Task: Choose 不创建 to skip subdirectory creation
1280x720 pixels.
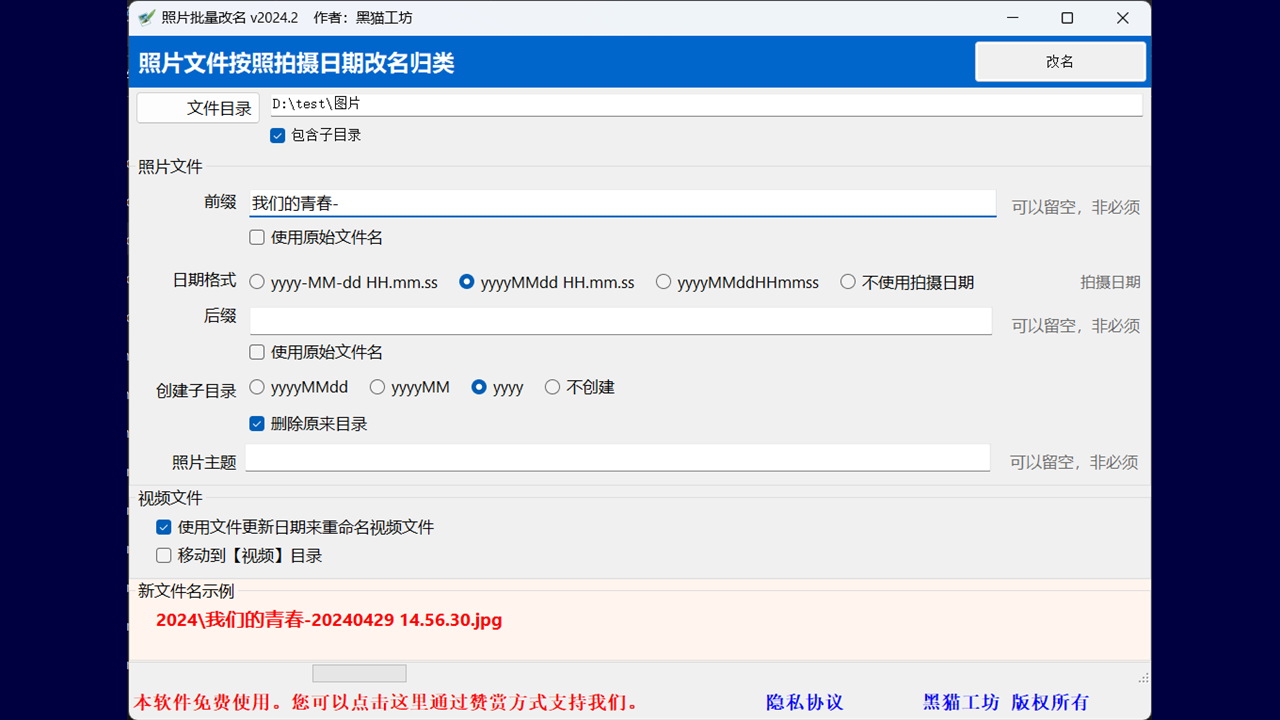Action: (x=552, y=387)
